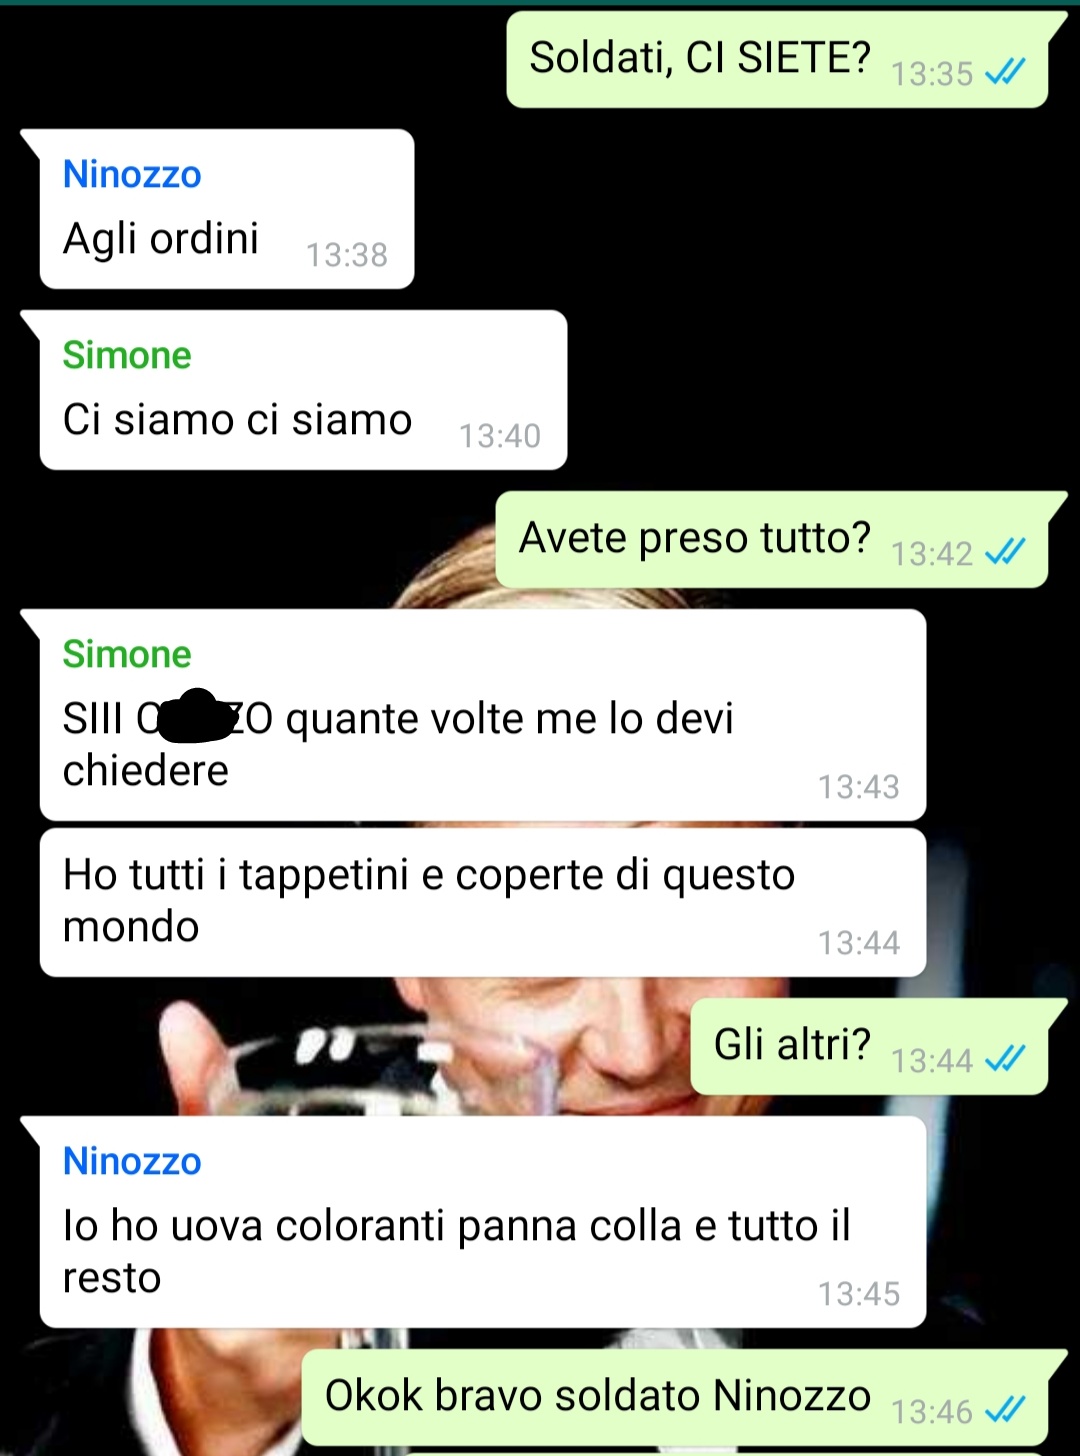
Task: Select the 'Avete preso tutto?' message bubble
Action: 772,539
